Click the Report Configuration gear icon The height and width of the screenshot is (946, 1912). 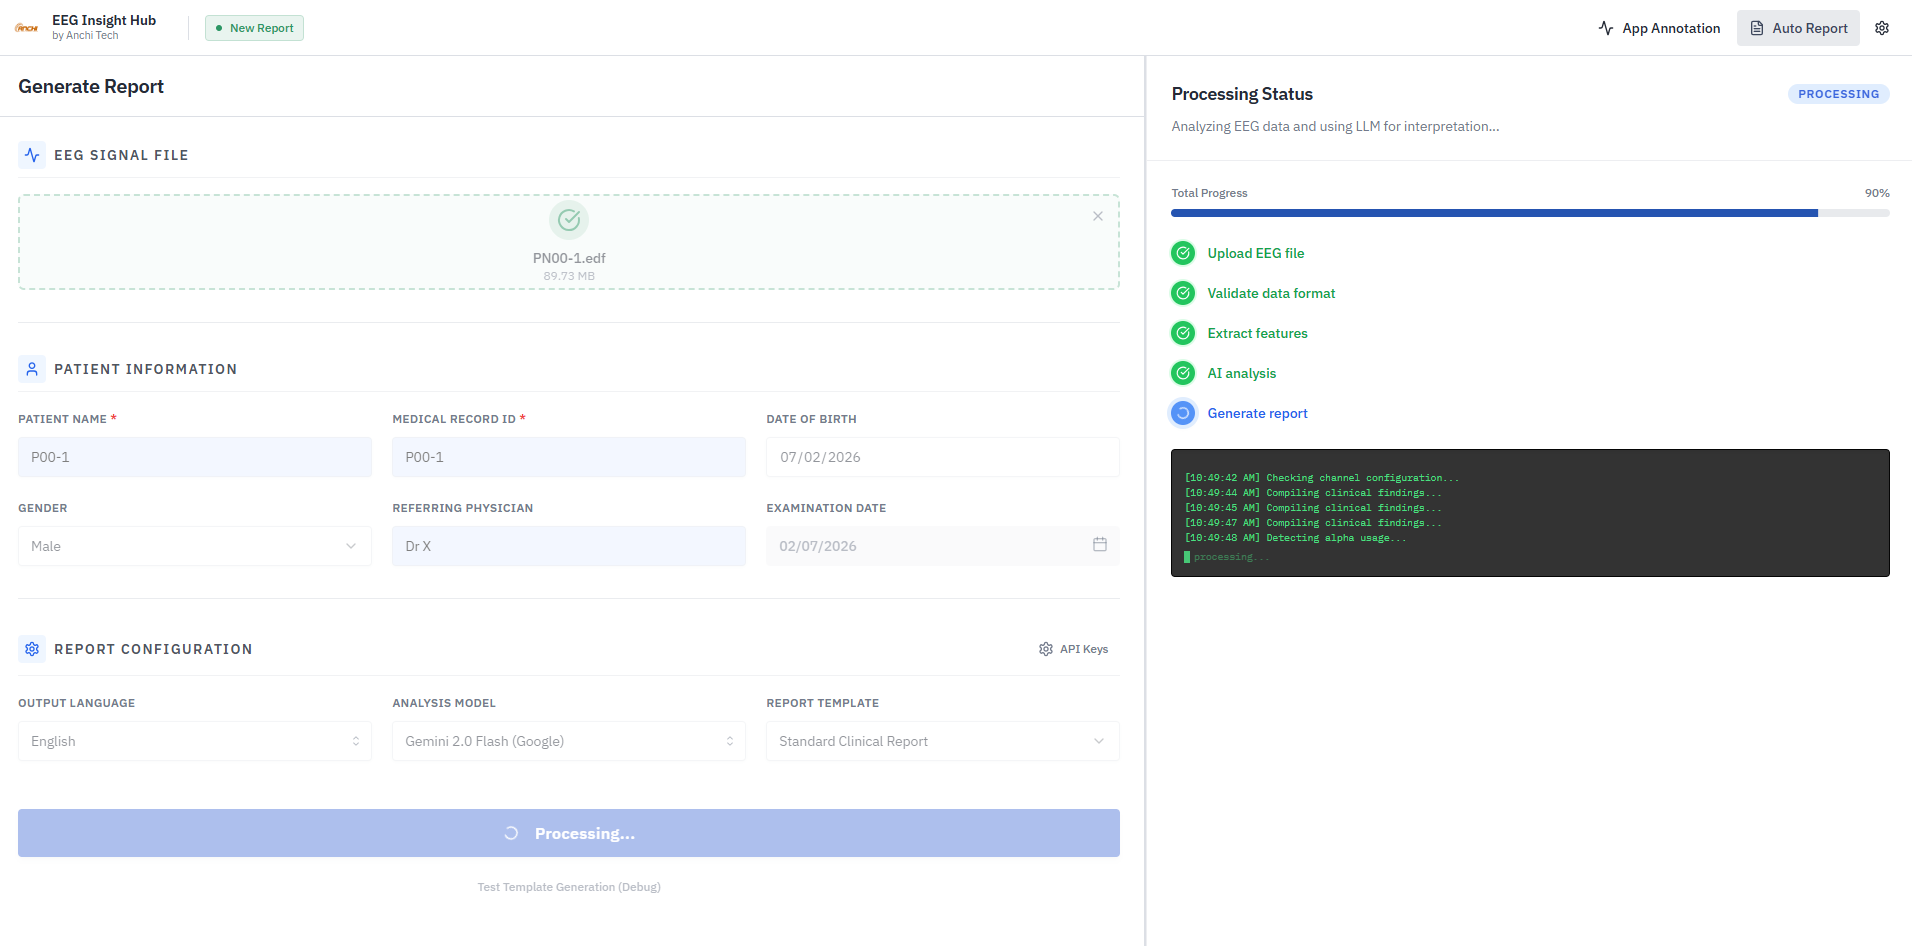click(x=32, y=649)
